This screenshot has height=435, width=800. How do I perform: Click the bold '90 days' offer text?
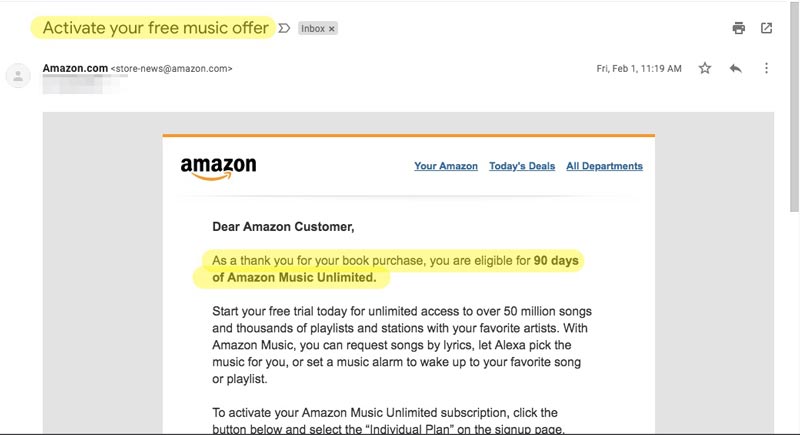[x=556, y=261]
